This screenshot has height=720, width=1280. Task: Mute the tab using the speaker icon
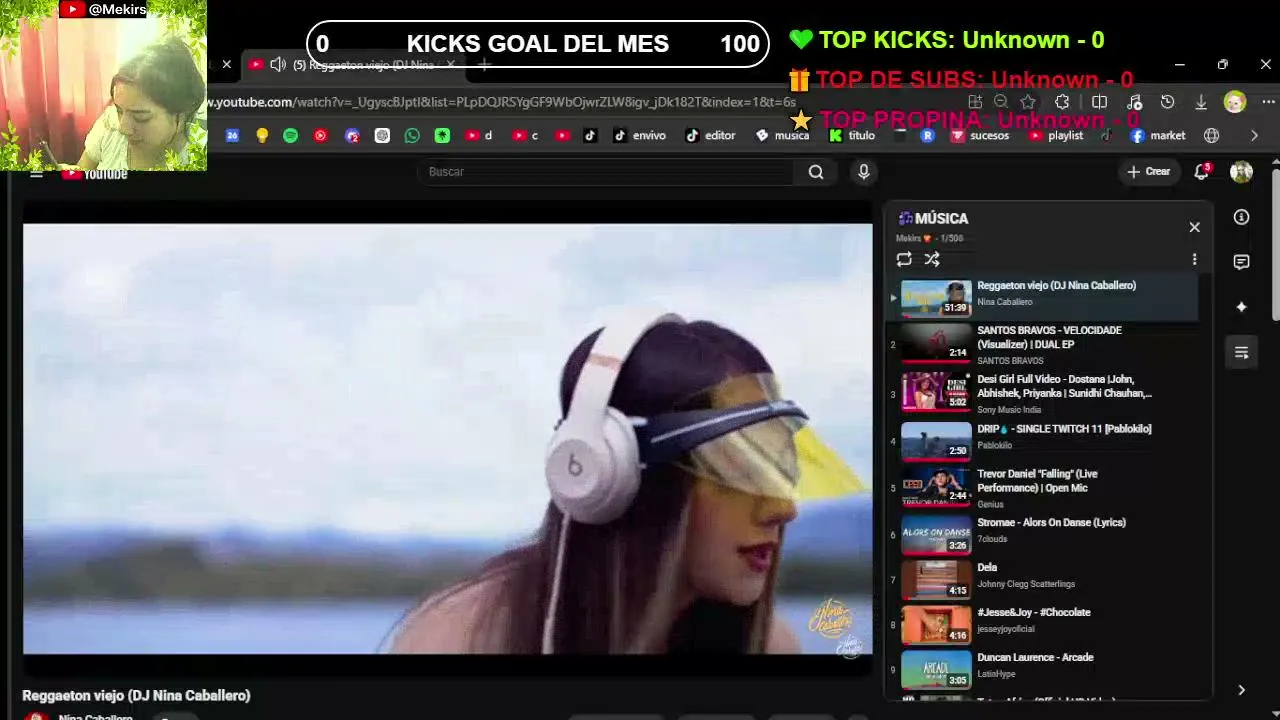click(278, 65)
